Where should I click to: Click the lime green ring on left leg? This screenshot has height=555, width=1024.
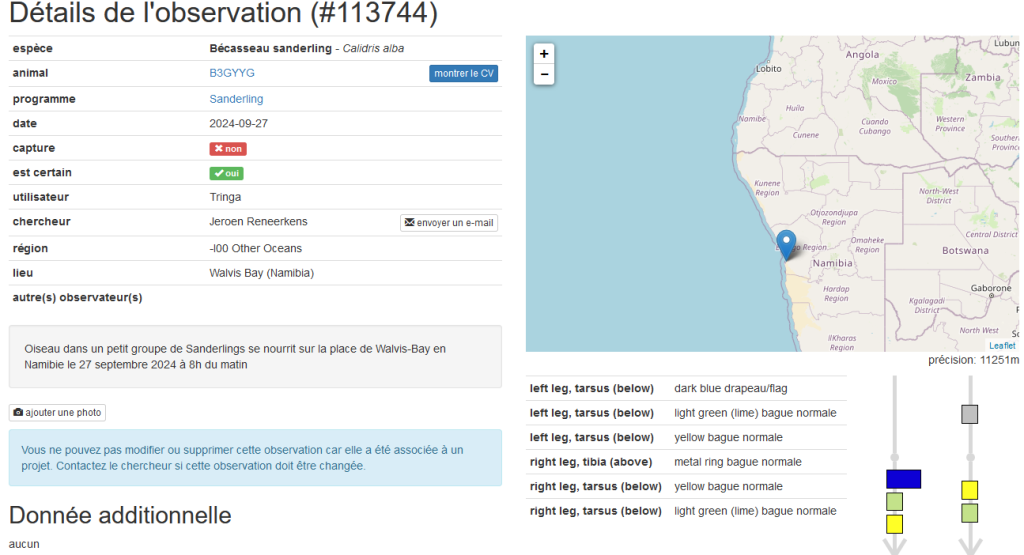click(x=894, y=501)
